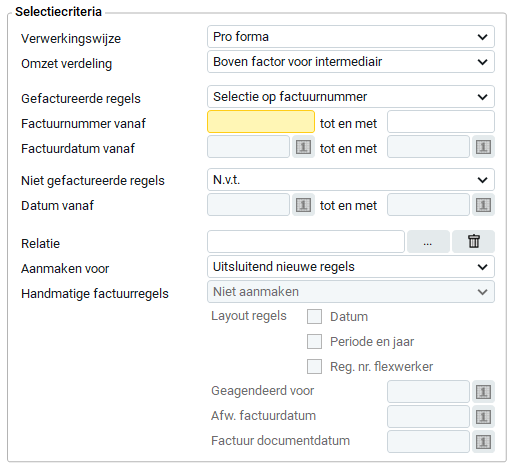This screenshot has height=471, width=522.
Task: Open Niet gefactureerde regels N.v.t. dropdown
Action: (x=351, y=180)
